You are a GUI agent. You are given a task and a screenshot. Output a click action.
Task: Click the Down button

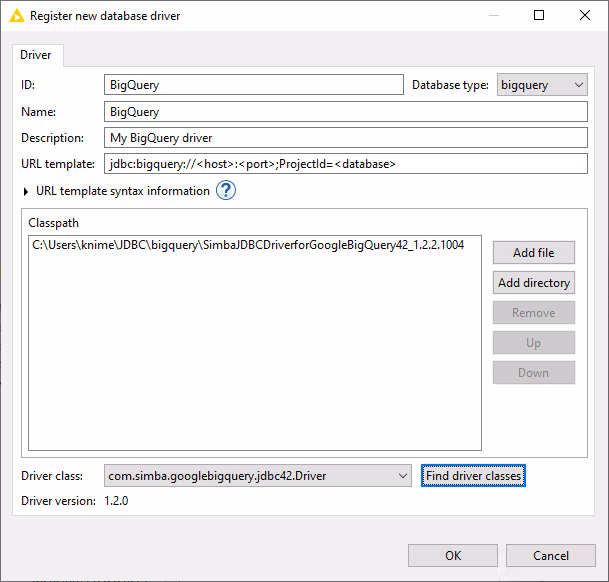(534, 373)
